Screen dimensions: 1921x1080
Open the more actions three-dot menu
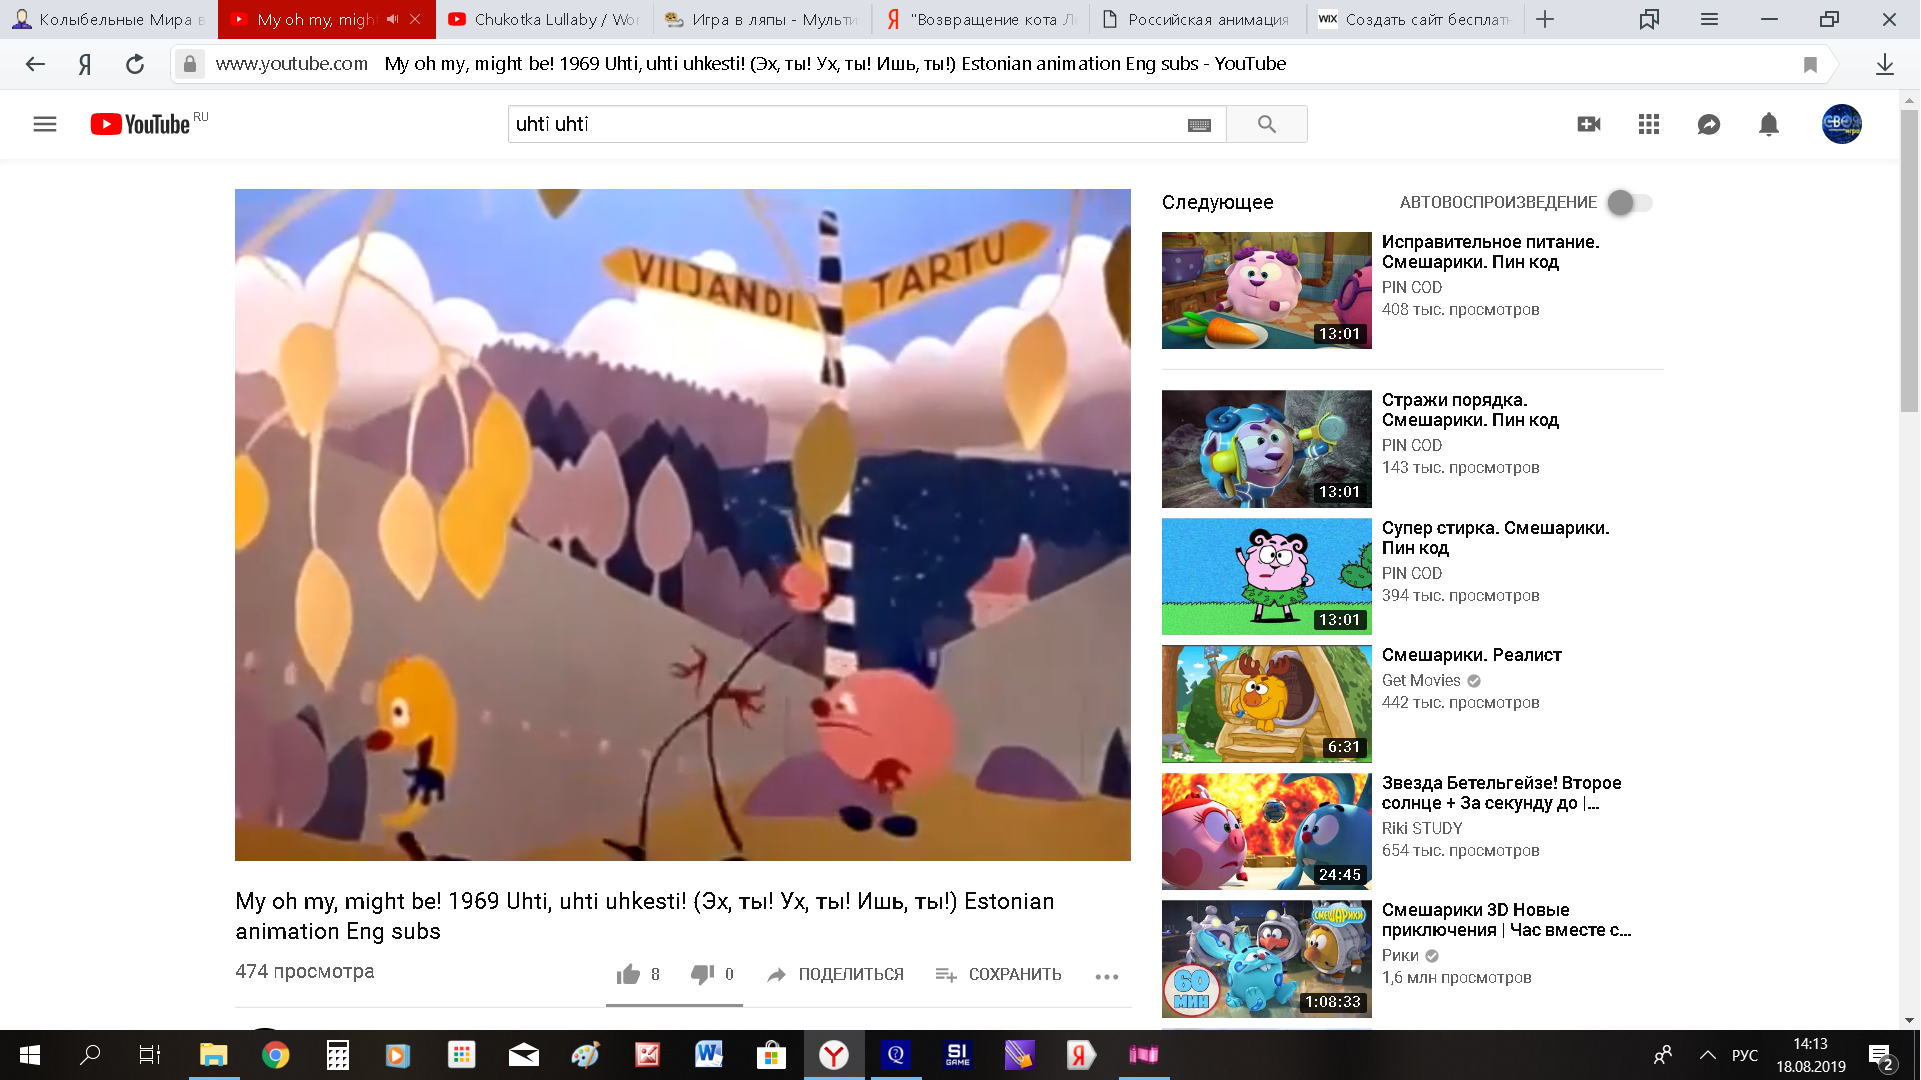[x=1107, y=976]
